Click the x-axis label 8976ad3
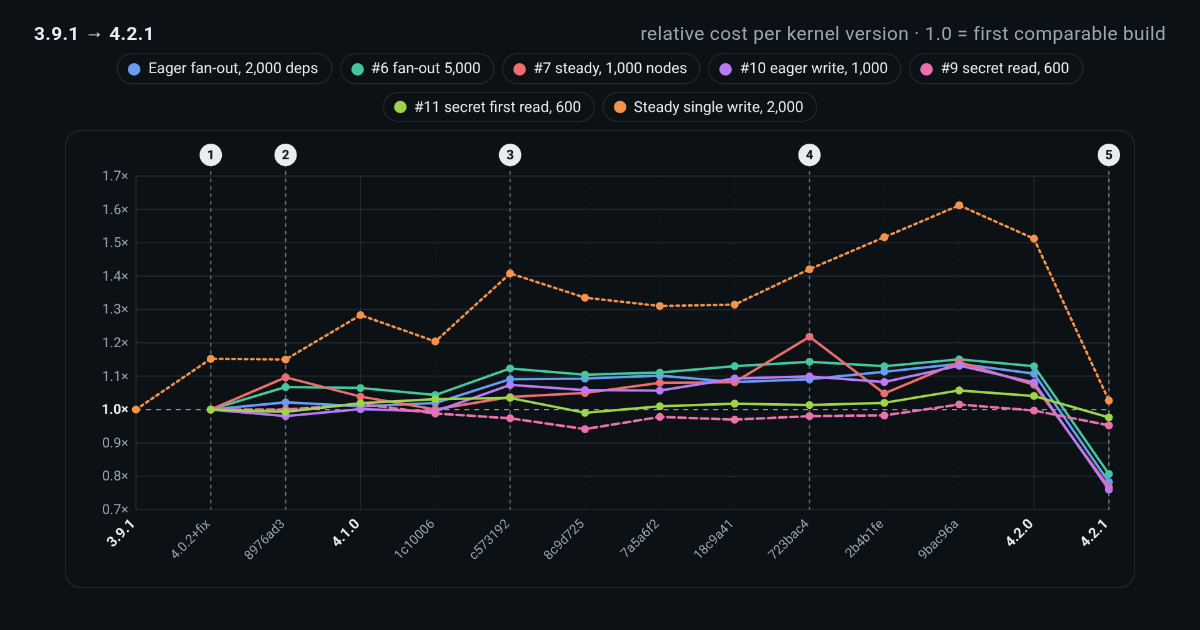 [x=265, y=540]
